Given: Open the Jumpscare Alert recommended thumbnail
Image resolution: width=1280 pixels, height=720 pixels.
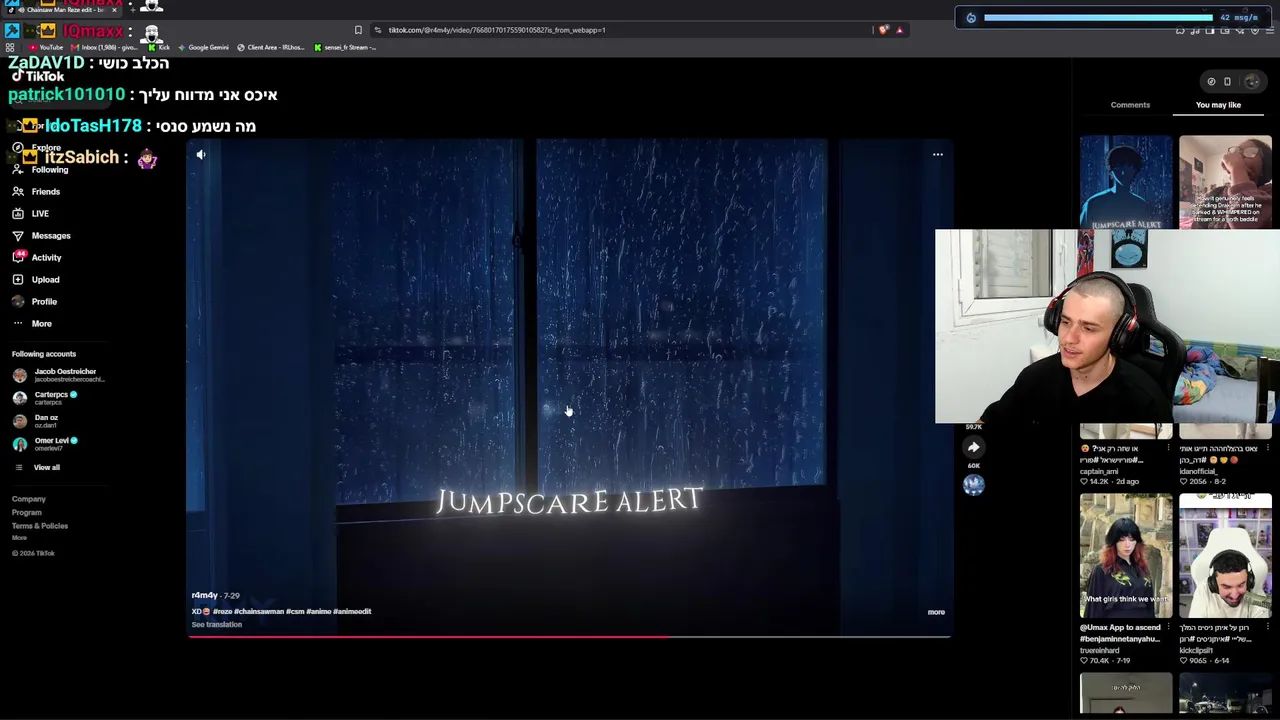Looking at the screenshot, I should point(1126,183).
